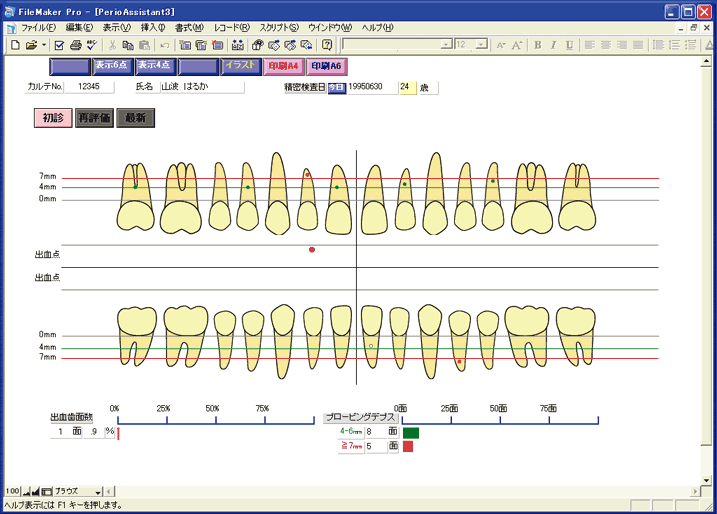Click the Print icon in toolbar

(x=75, y=45)
